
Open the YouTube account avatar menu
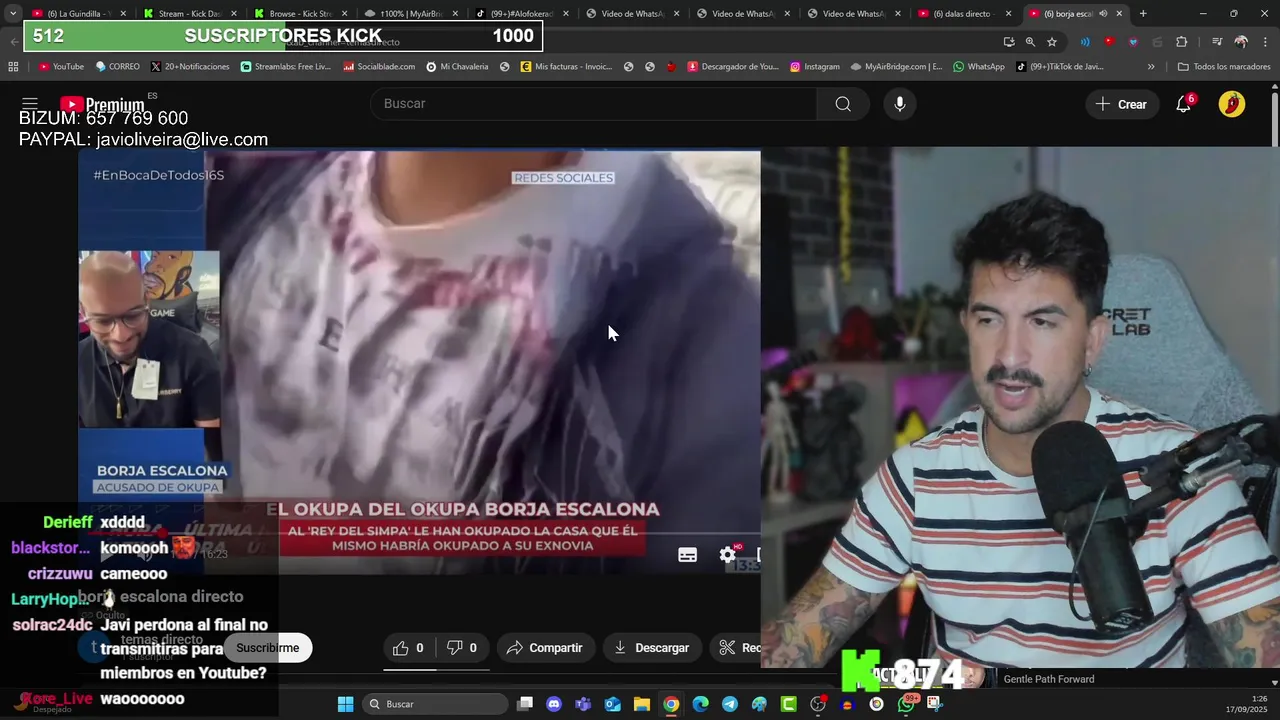pyautogui.click(x=1232, y=104)
